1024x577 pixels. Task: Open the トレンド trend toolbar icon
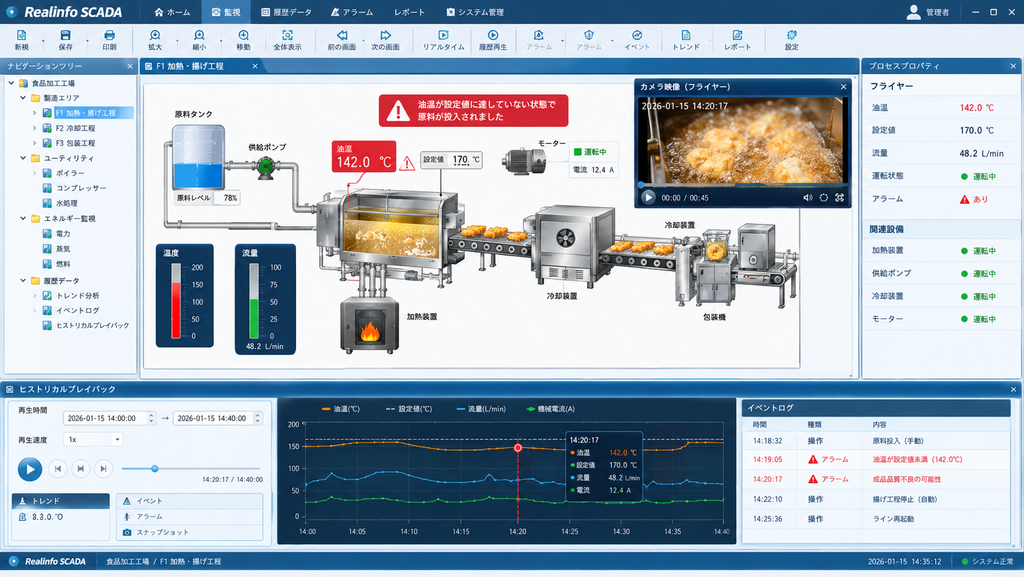click(x=686, y=40)
